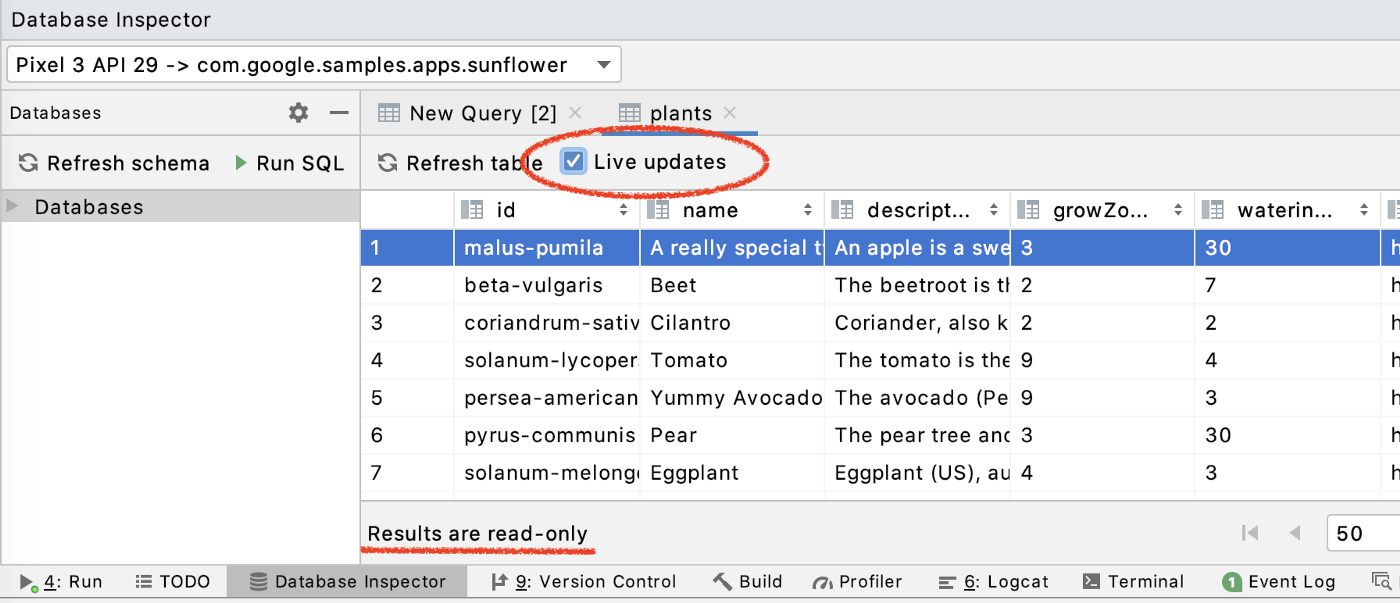This screenshot has height=603, width=1400.
Task: Open the Logcat tool window
Action: point(994,582)
